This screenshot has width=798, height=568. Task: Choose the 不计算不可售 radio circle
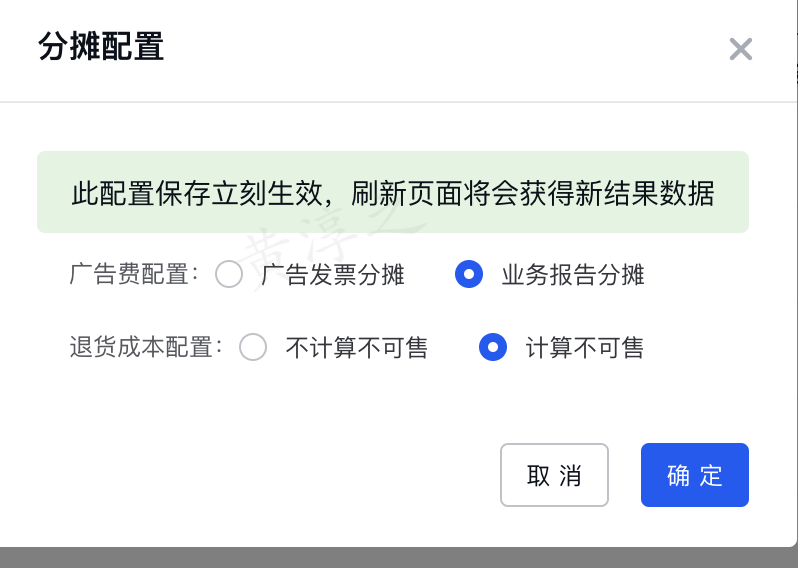pyautogui.click(x=253, y=347)
